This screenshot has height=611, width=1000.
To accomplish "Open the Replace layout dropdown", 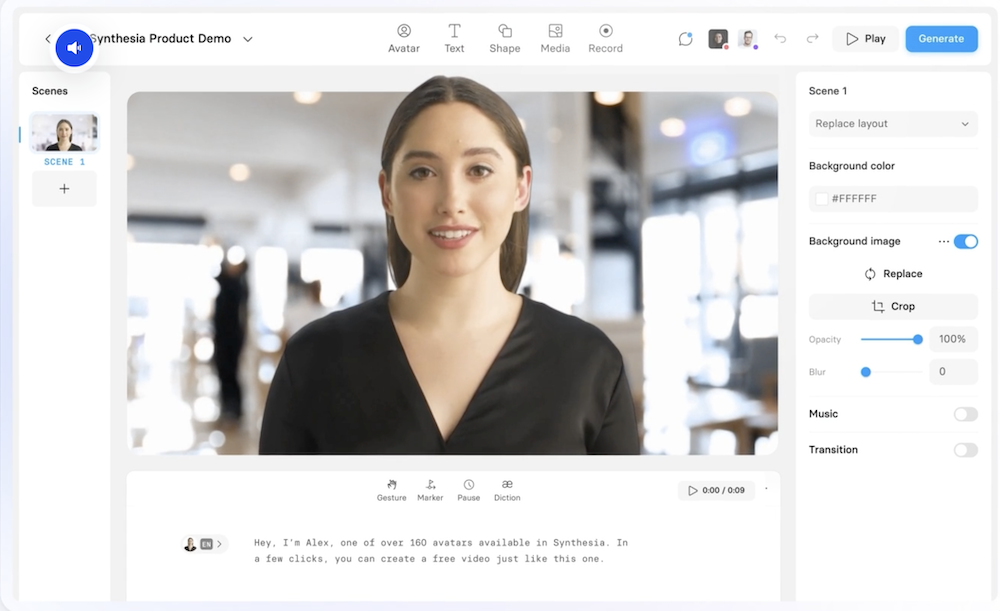I will [892, 123].
